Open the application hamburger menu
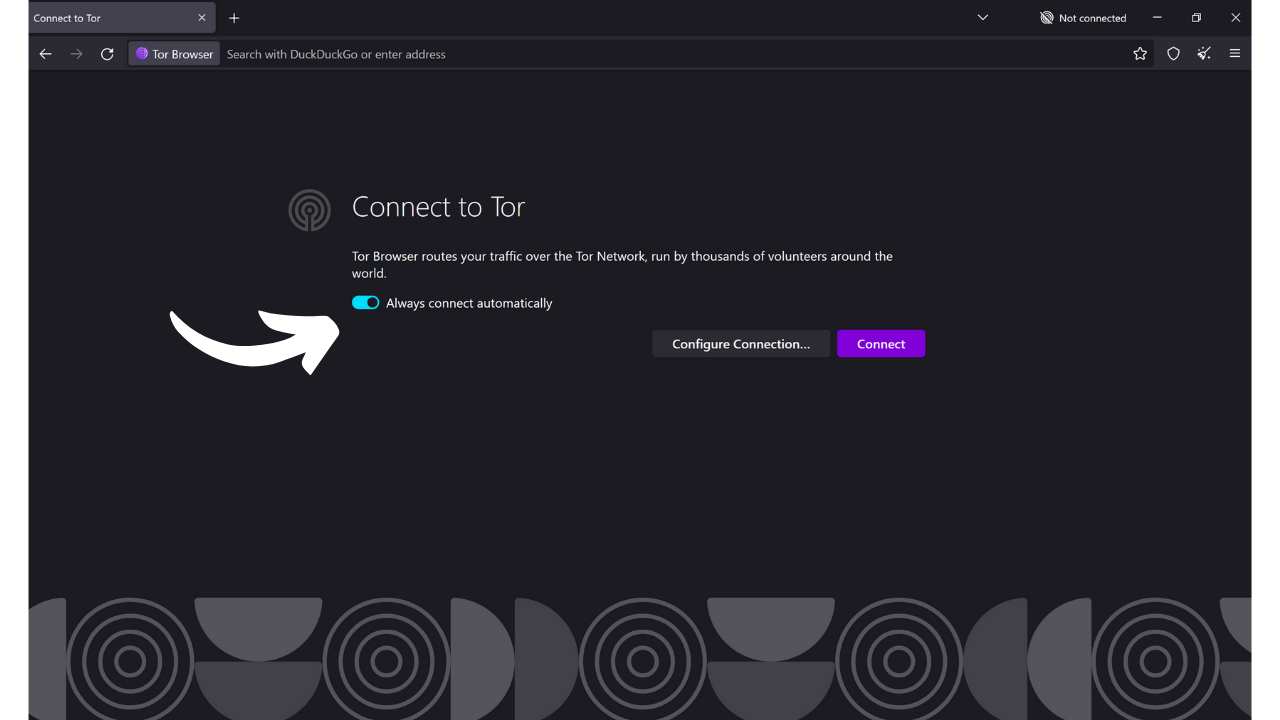This screenshot has width=1280, height=720. (x=1235, y=54)
